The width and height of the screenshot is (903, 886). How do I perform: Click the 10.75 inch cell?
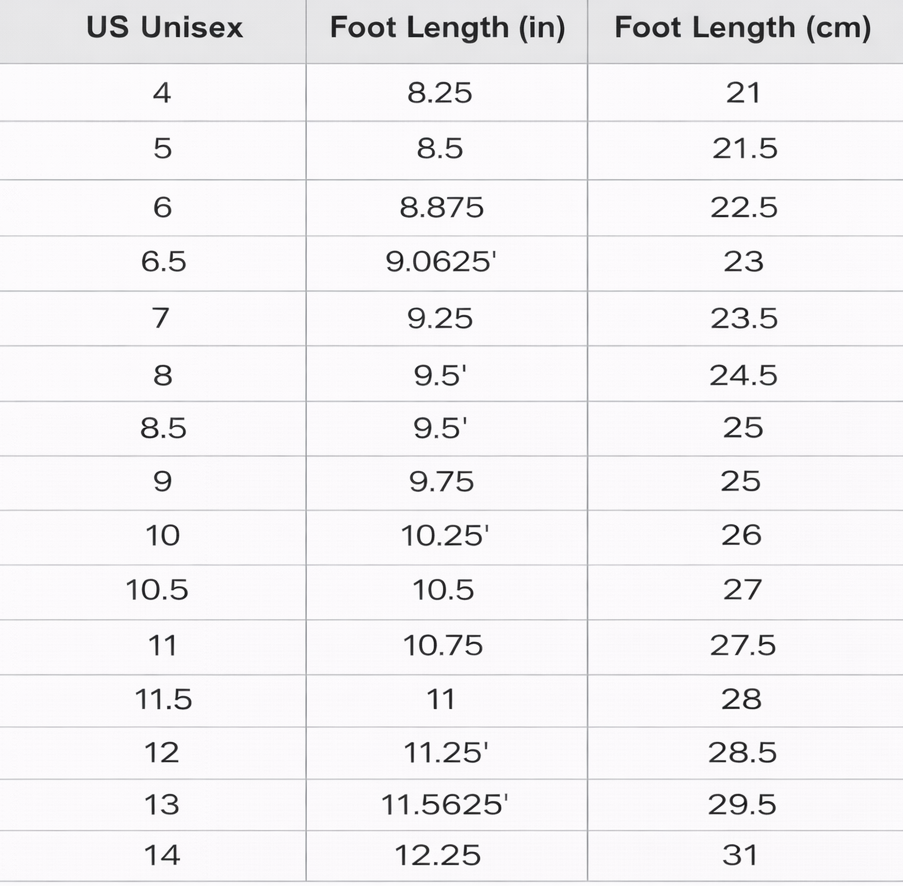click(442, 645)
